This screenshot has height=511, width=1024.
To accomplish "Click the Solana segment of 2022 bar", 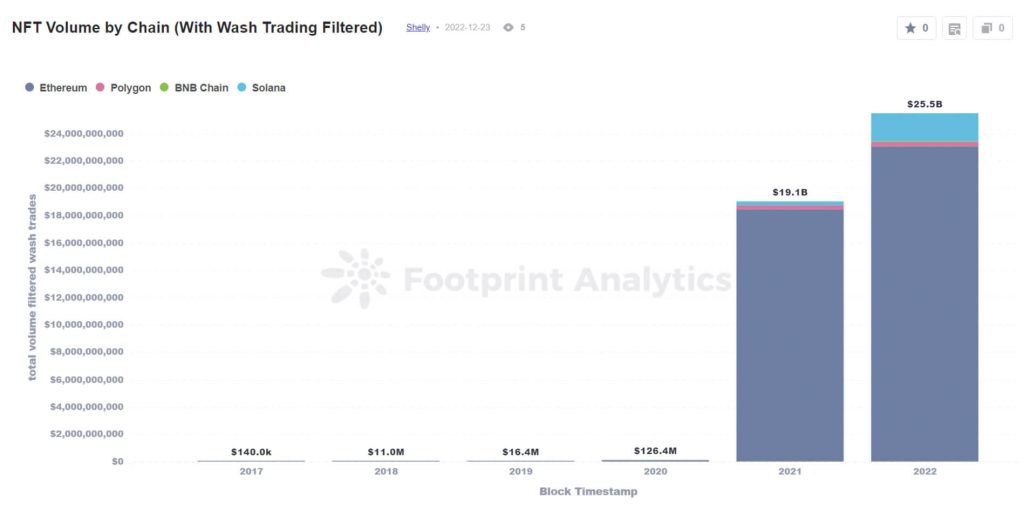I will pos(924,127).
